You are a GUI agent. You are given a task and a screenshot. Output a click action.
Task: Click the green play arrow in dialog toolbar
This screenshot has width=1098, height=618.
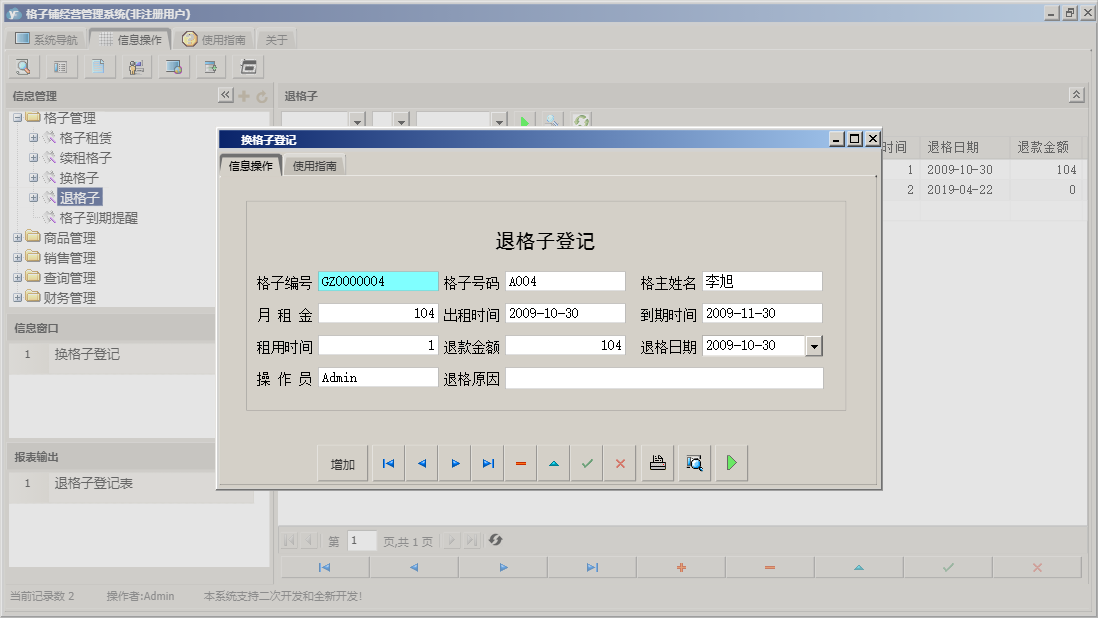[x=731, y=464]
